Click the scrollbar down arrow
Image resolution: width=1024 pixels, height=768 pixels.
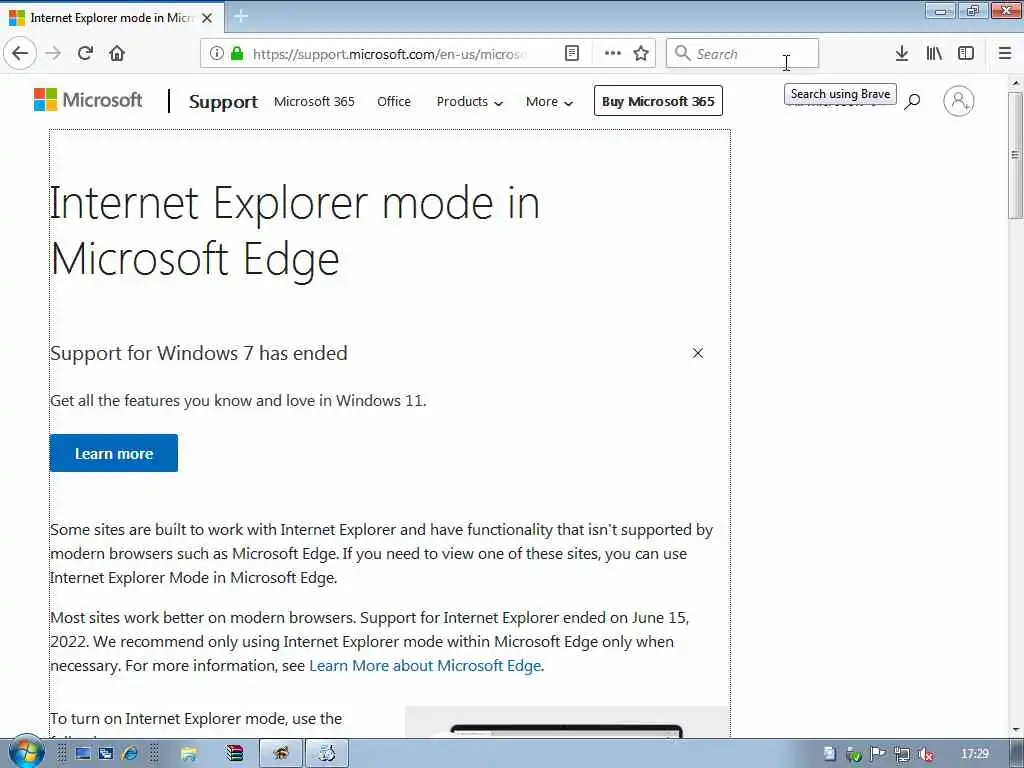(1015, 729)
